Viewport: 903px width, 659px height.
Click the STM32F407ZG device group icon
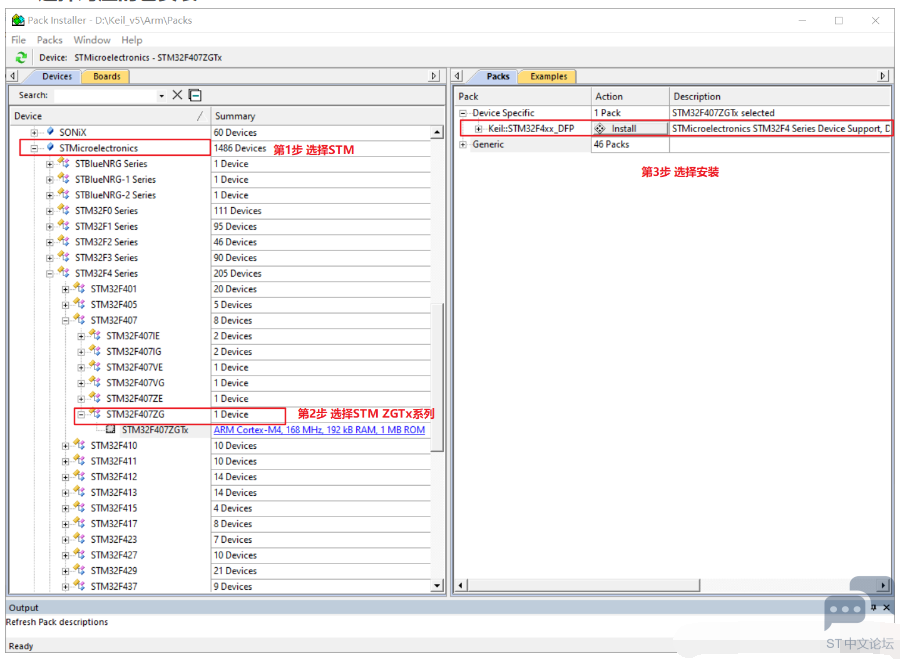95,414
